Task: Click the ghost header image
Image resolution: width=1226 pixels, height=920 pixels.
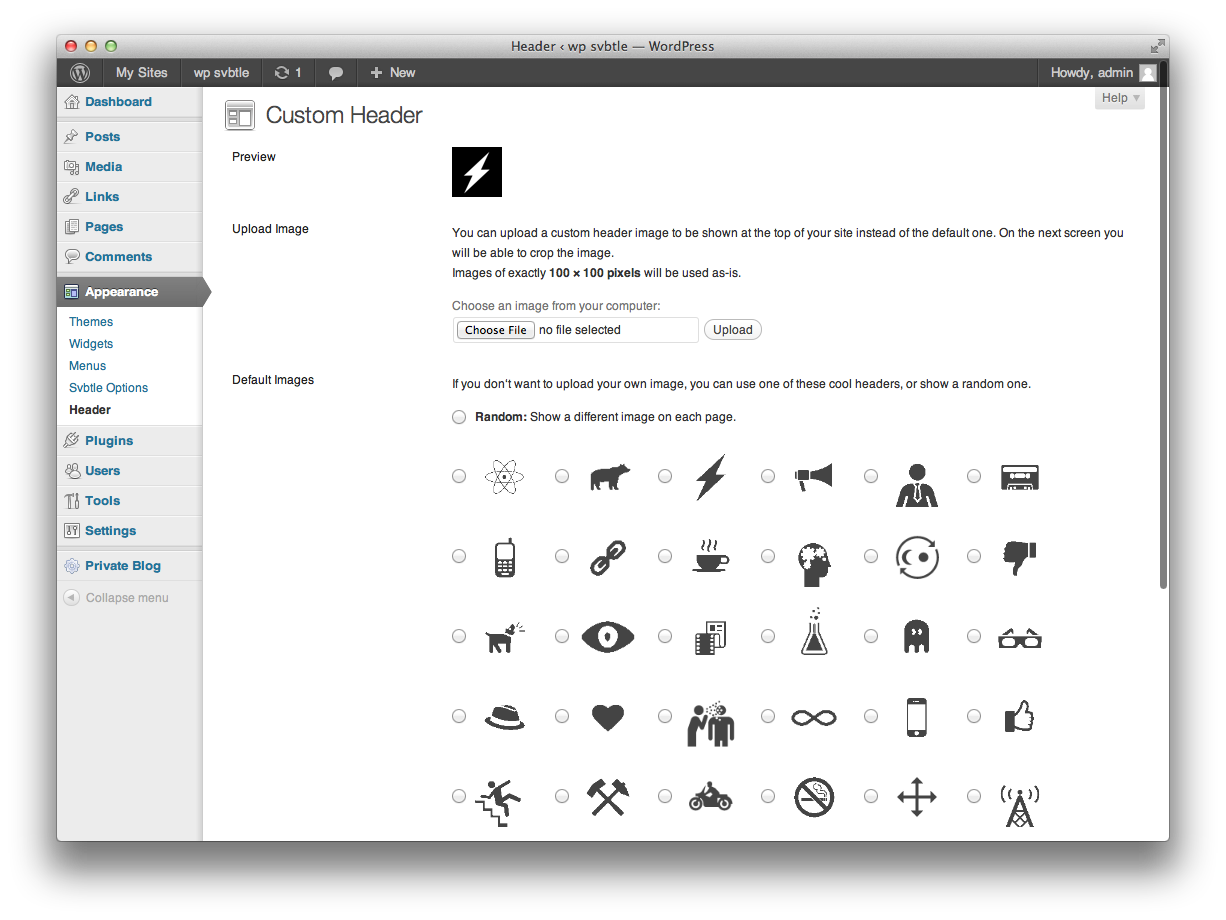Action: pos(917,637)
